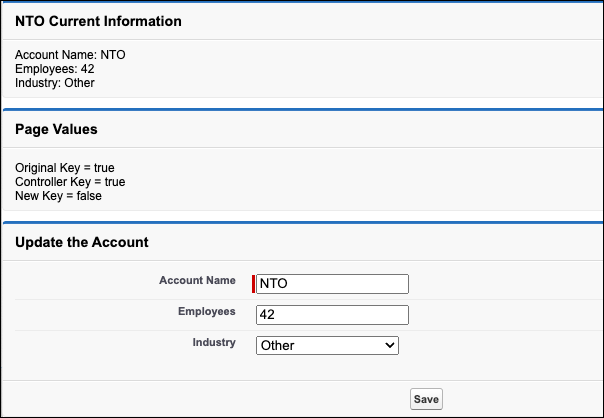The width and height of the screenshot is (604, 418).
Task: Click the Account Name field label
Action: click(197, 280)
